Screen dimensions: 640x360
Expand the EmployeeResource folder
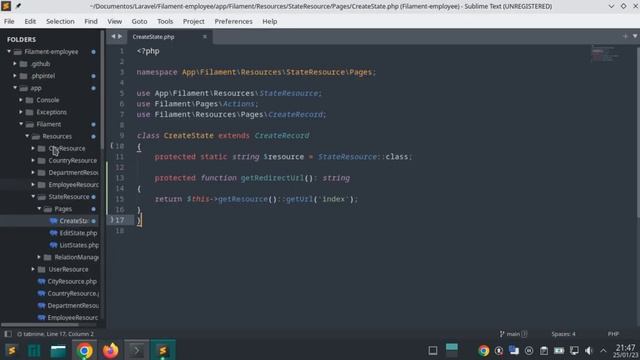point(33,184)
